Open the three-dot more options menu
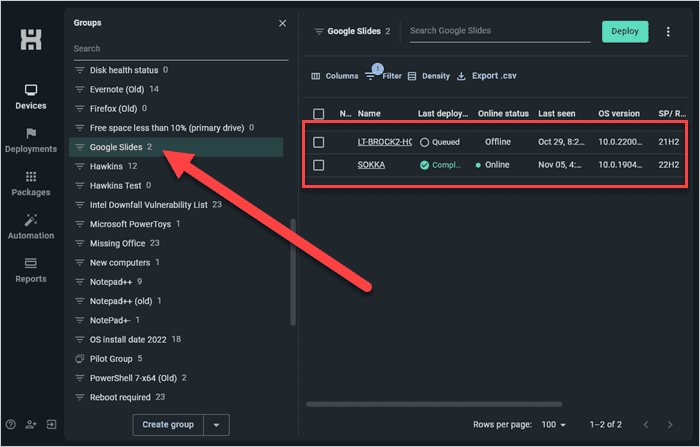This screenshot has width=700, height=447. pos(668,32)
